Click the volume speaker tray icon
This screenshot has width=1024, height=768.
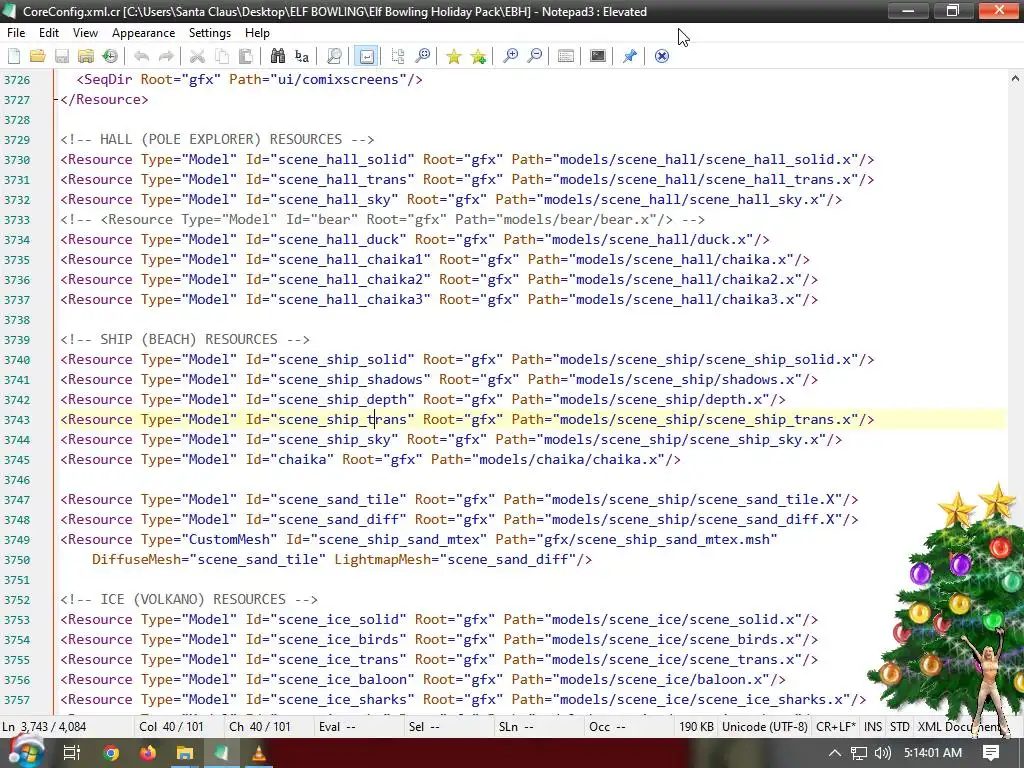pos(882,753)
